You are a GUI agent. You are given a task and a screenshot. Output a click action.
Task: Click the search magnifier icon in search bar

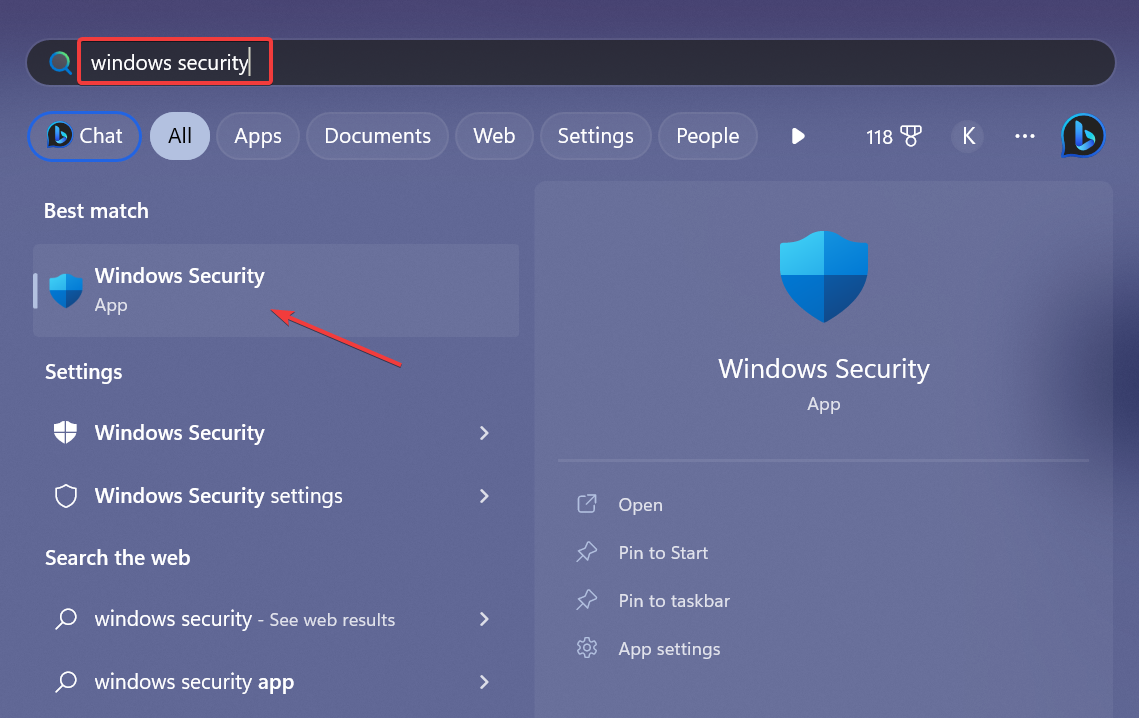tap(60, 62)
